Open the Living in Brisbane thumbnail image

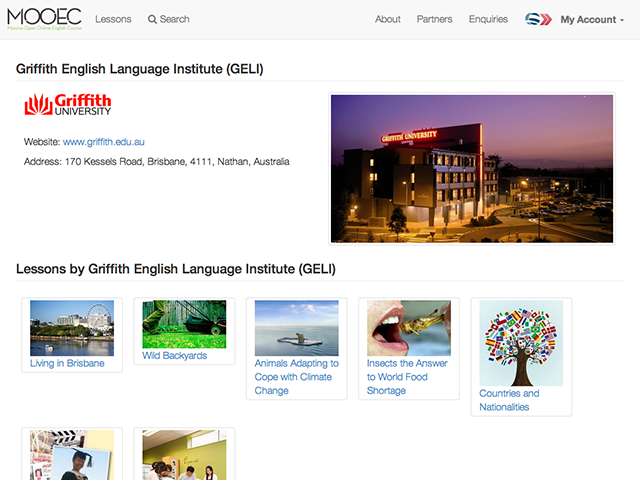coord(72,328)
